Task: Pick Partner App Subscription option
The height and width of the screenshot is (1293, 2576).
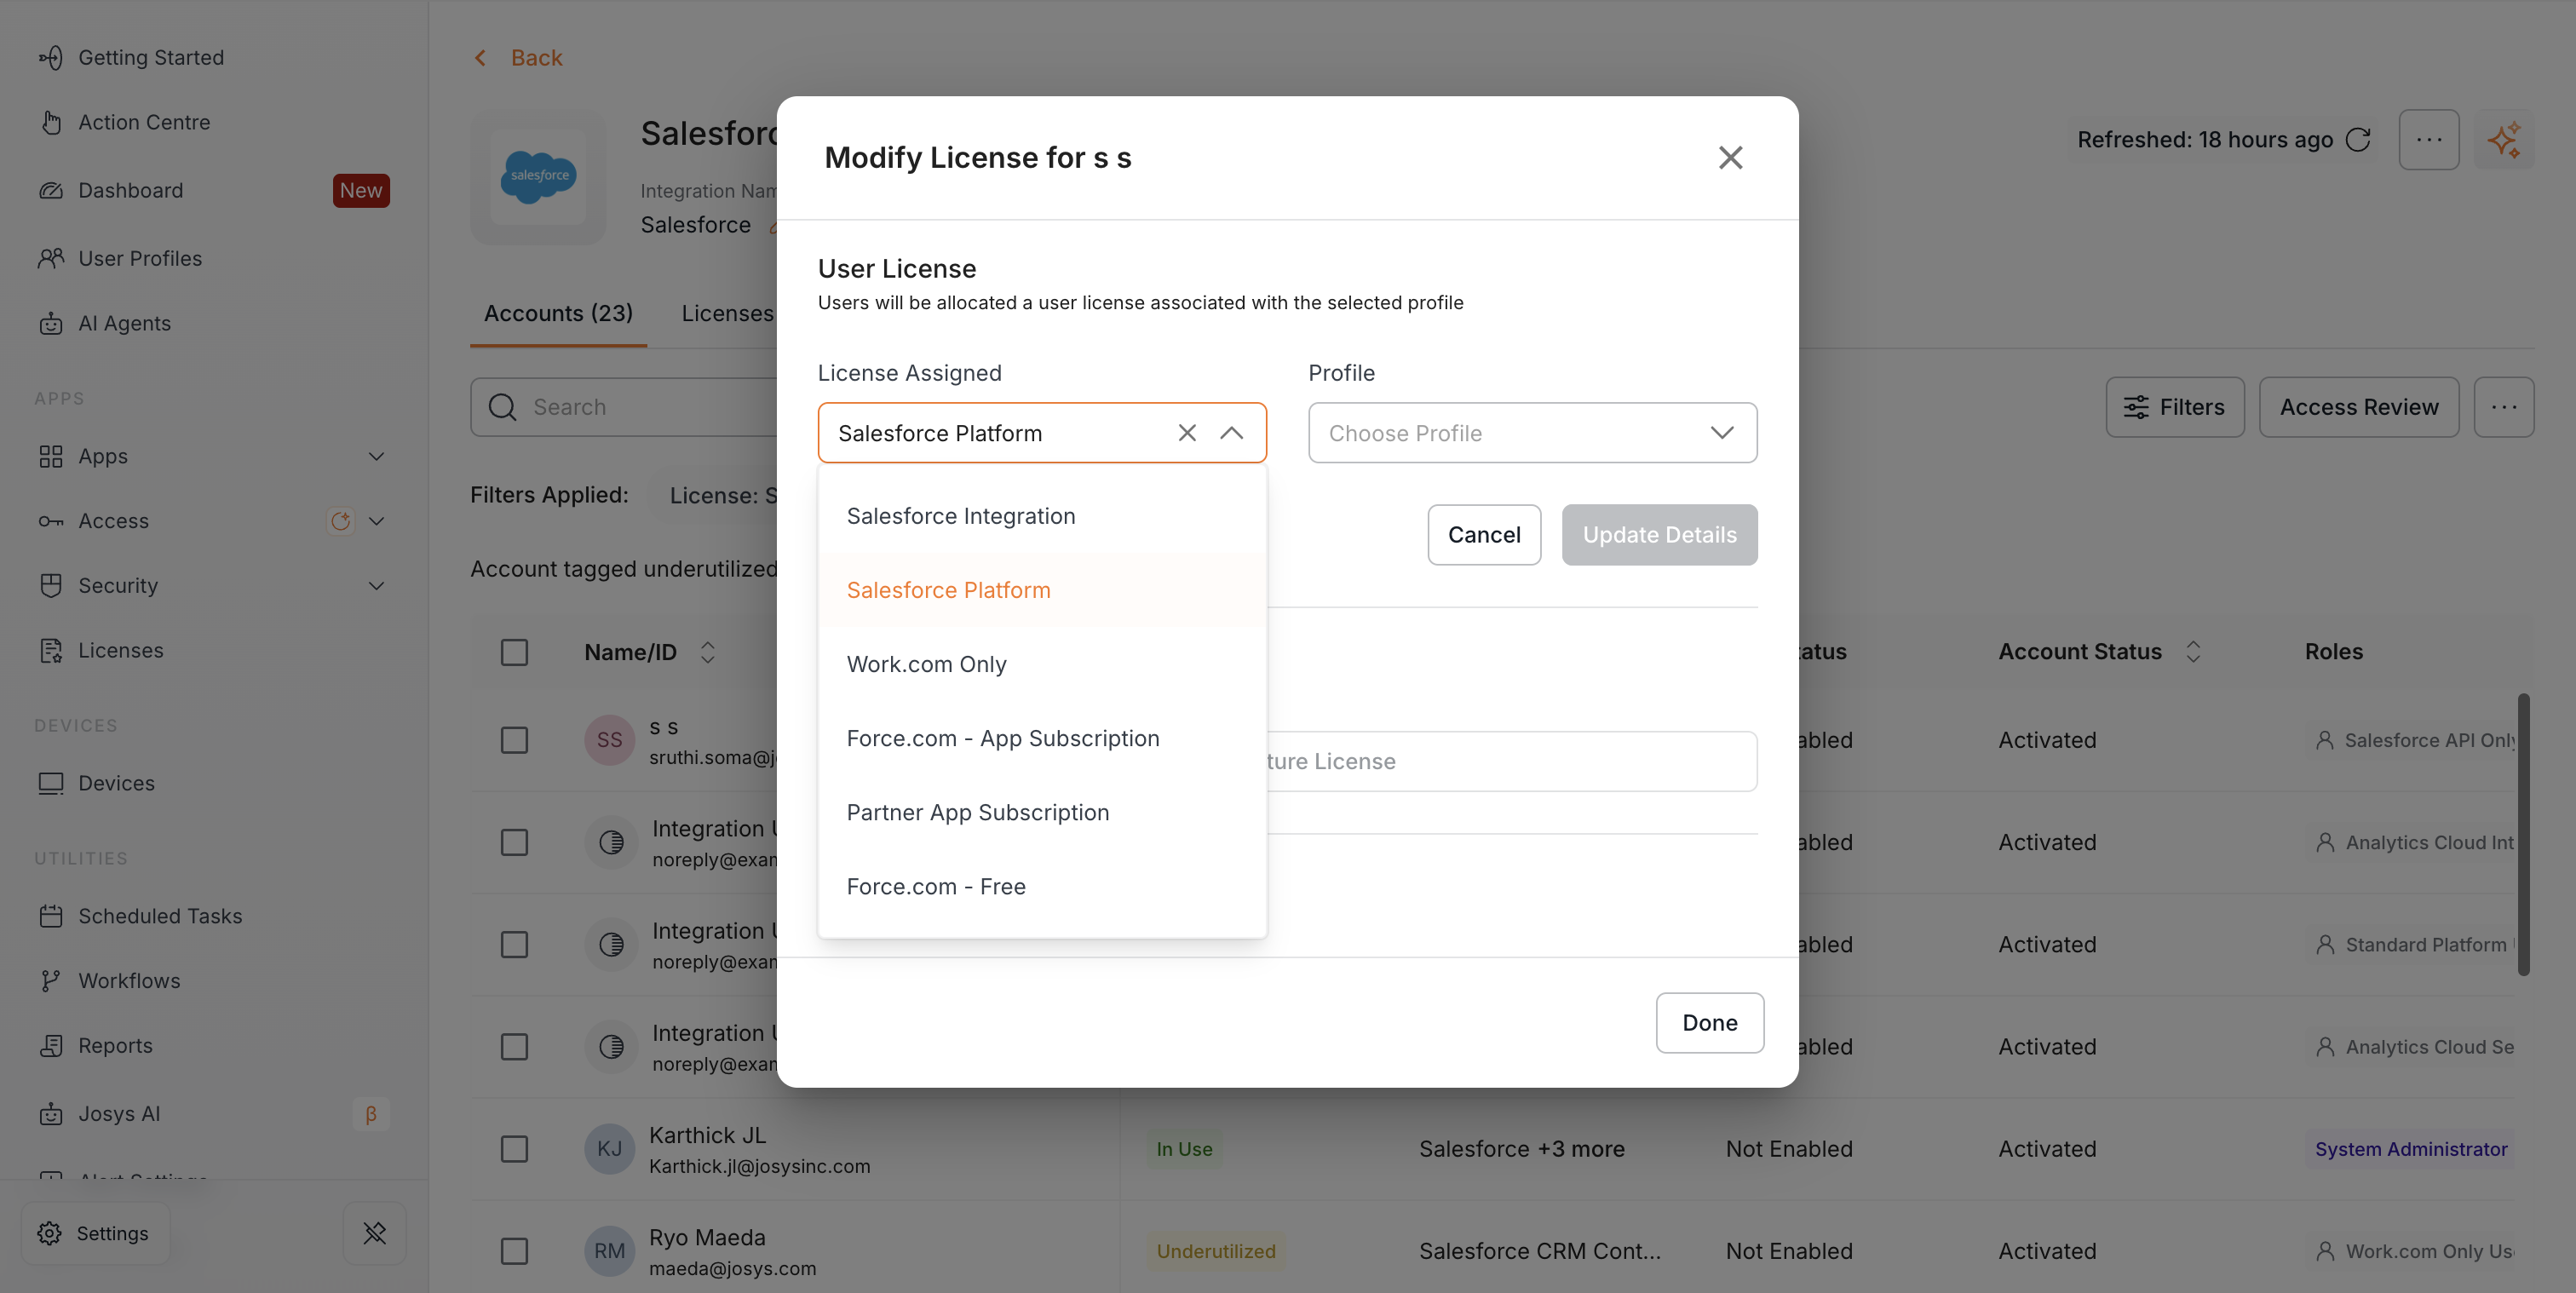Action: pyautogui.click(x=1042, y=812)
